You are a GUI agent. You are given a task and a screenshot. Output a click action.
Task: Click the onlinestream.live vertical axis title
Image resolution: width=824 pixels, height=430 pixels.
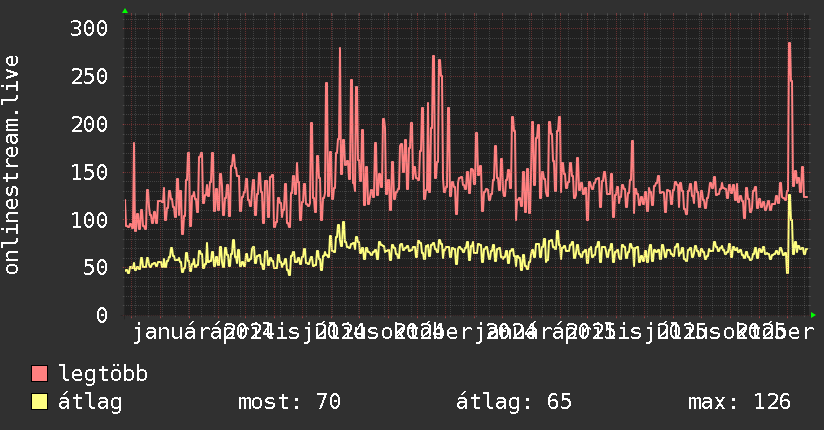[x=11, y=165]
